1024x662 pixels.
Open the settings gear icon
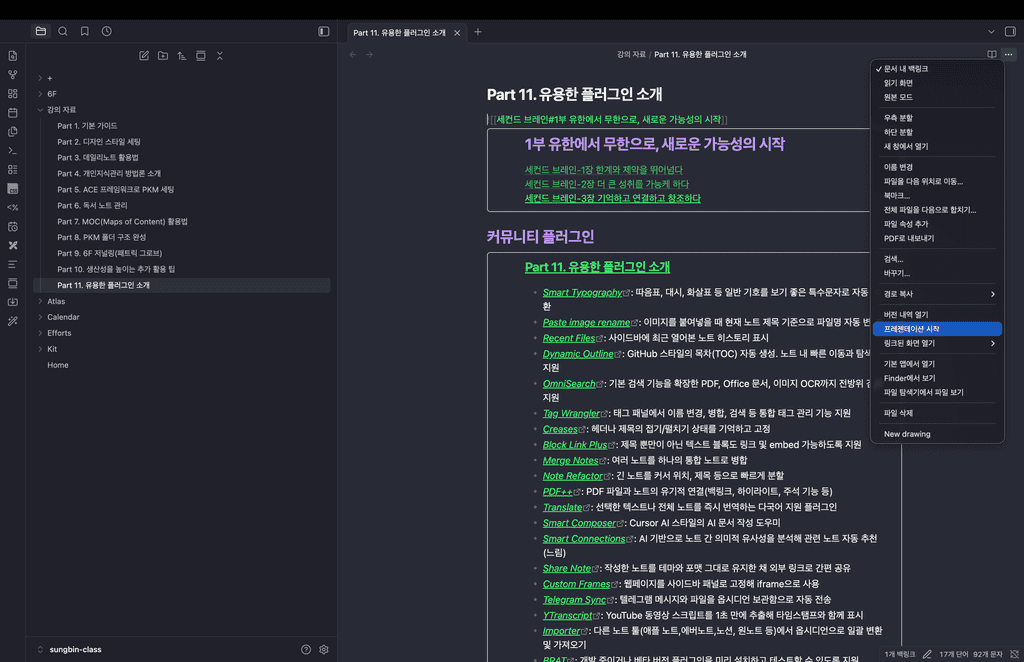[324, 650]
